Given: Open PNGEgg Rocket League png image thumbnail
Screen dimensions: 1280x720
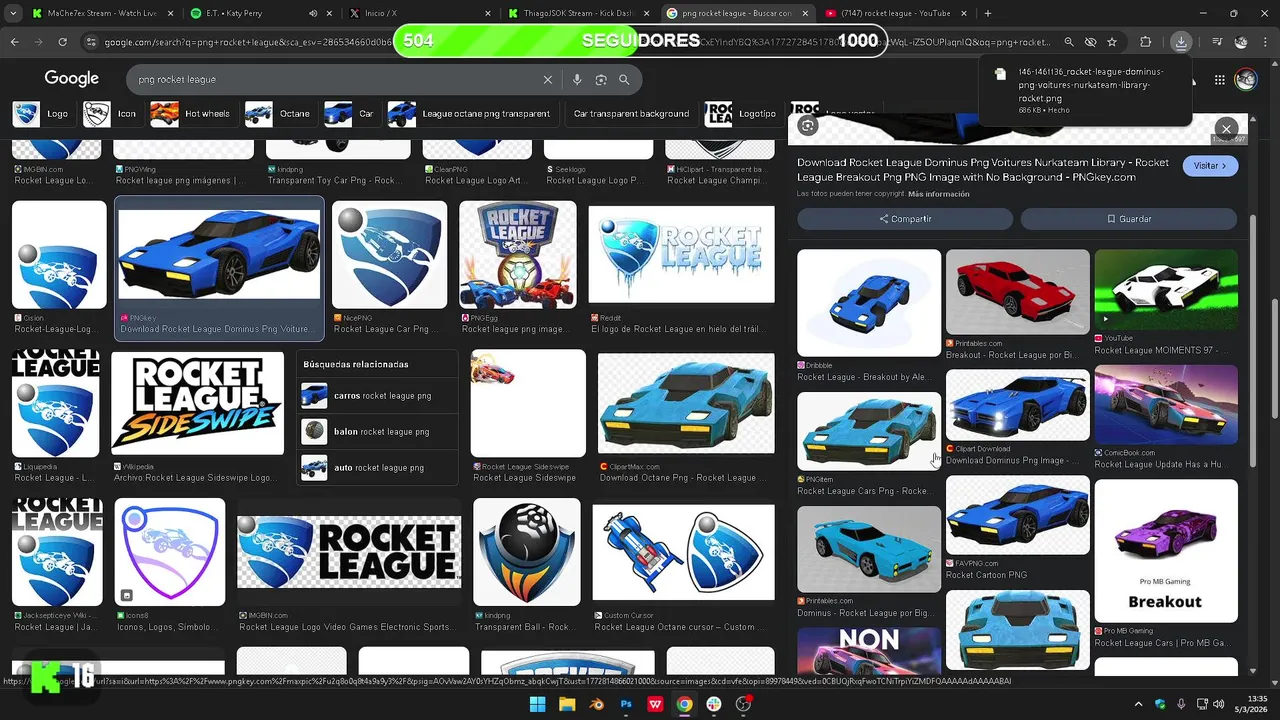Looking at the screenshot, I should coord(518,255).
